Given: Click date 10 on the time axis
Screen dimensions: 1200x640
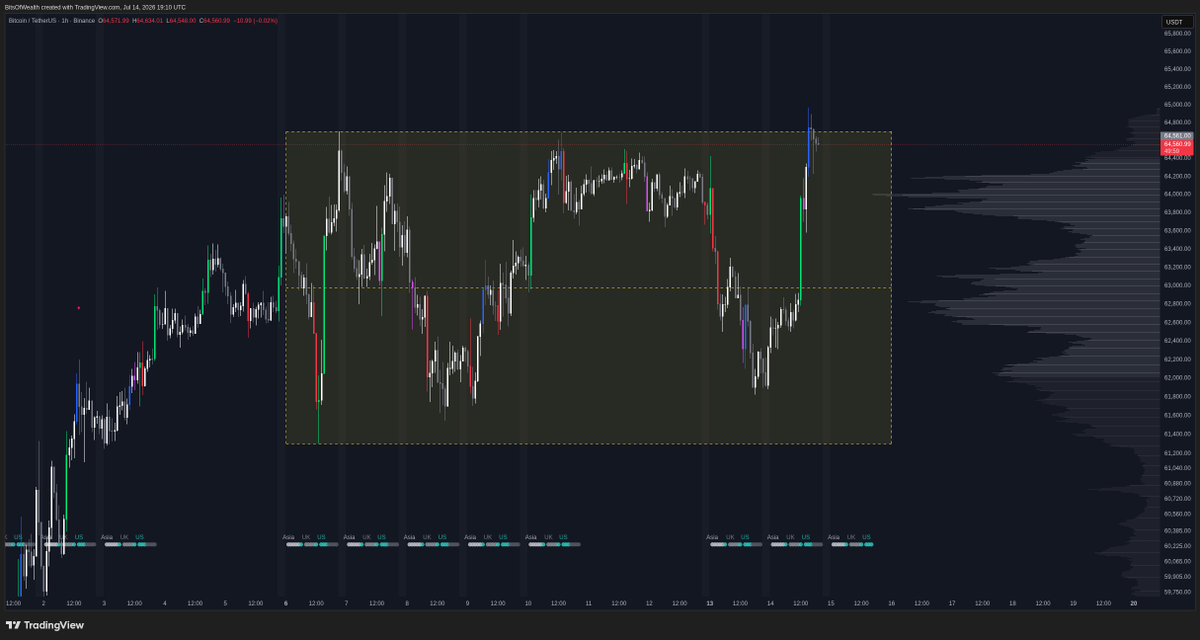Looking at the screenshot, I should (x=528, y=604).
